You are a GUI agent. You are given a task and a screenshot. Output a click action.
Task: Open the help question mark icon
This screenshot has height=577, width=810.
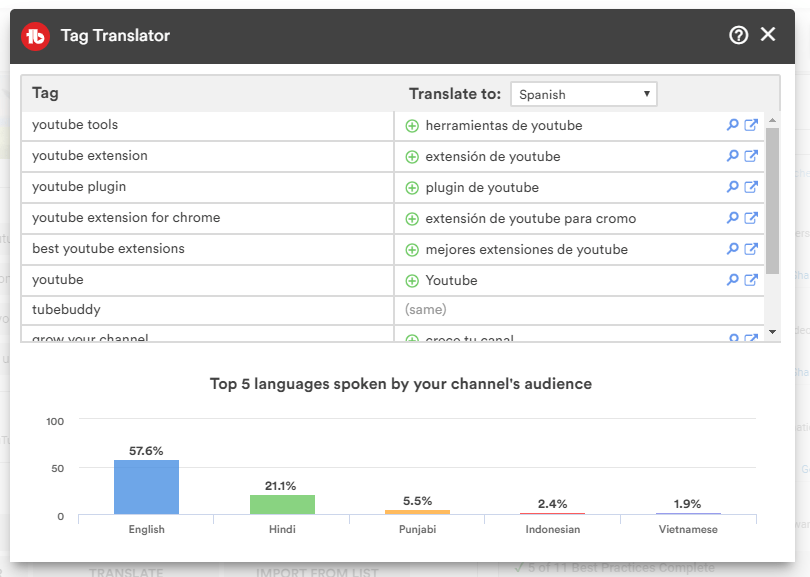(738, 34)
